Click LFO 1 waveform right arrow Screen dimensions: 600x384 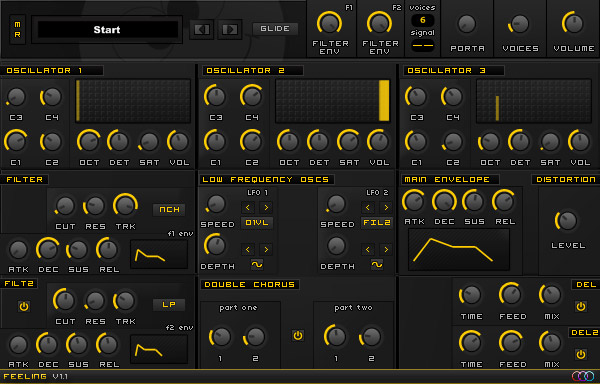click(x=266, y=249)
